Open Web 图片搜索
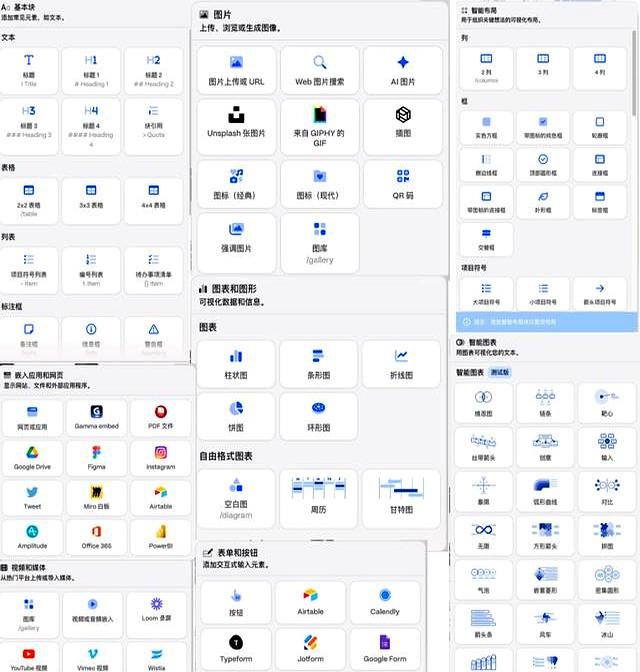 pos(320,70)
